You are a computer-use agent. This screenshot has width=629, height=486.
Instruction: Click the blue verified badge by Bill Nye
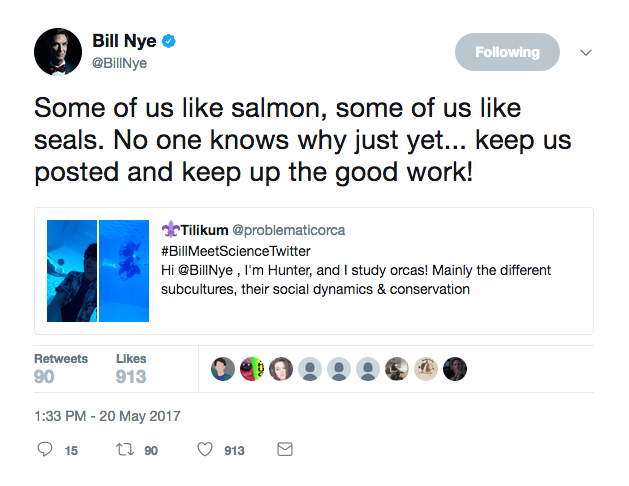[170, 42]
